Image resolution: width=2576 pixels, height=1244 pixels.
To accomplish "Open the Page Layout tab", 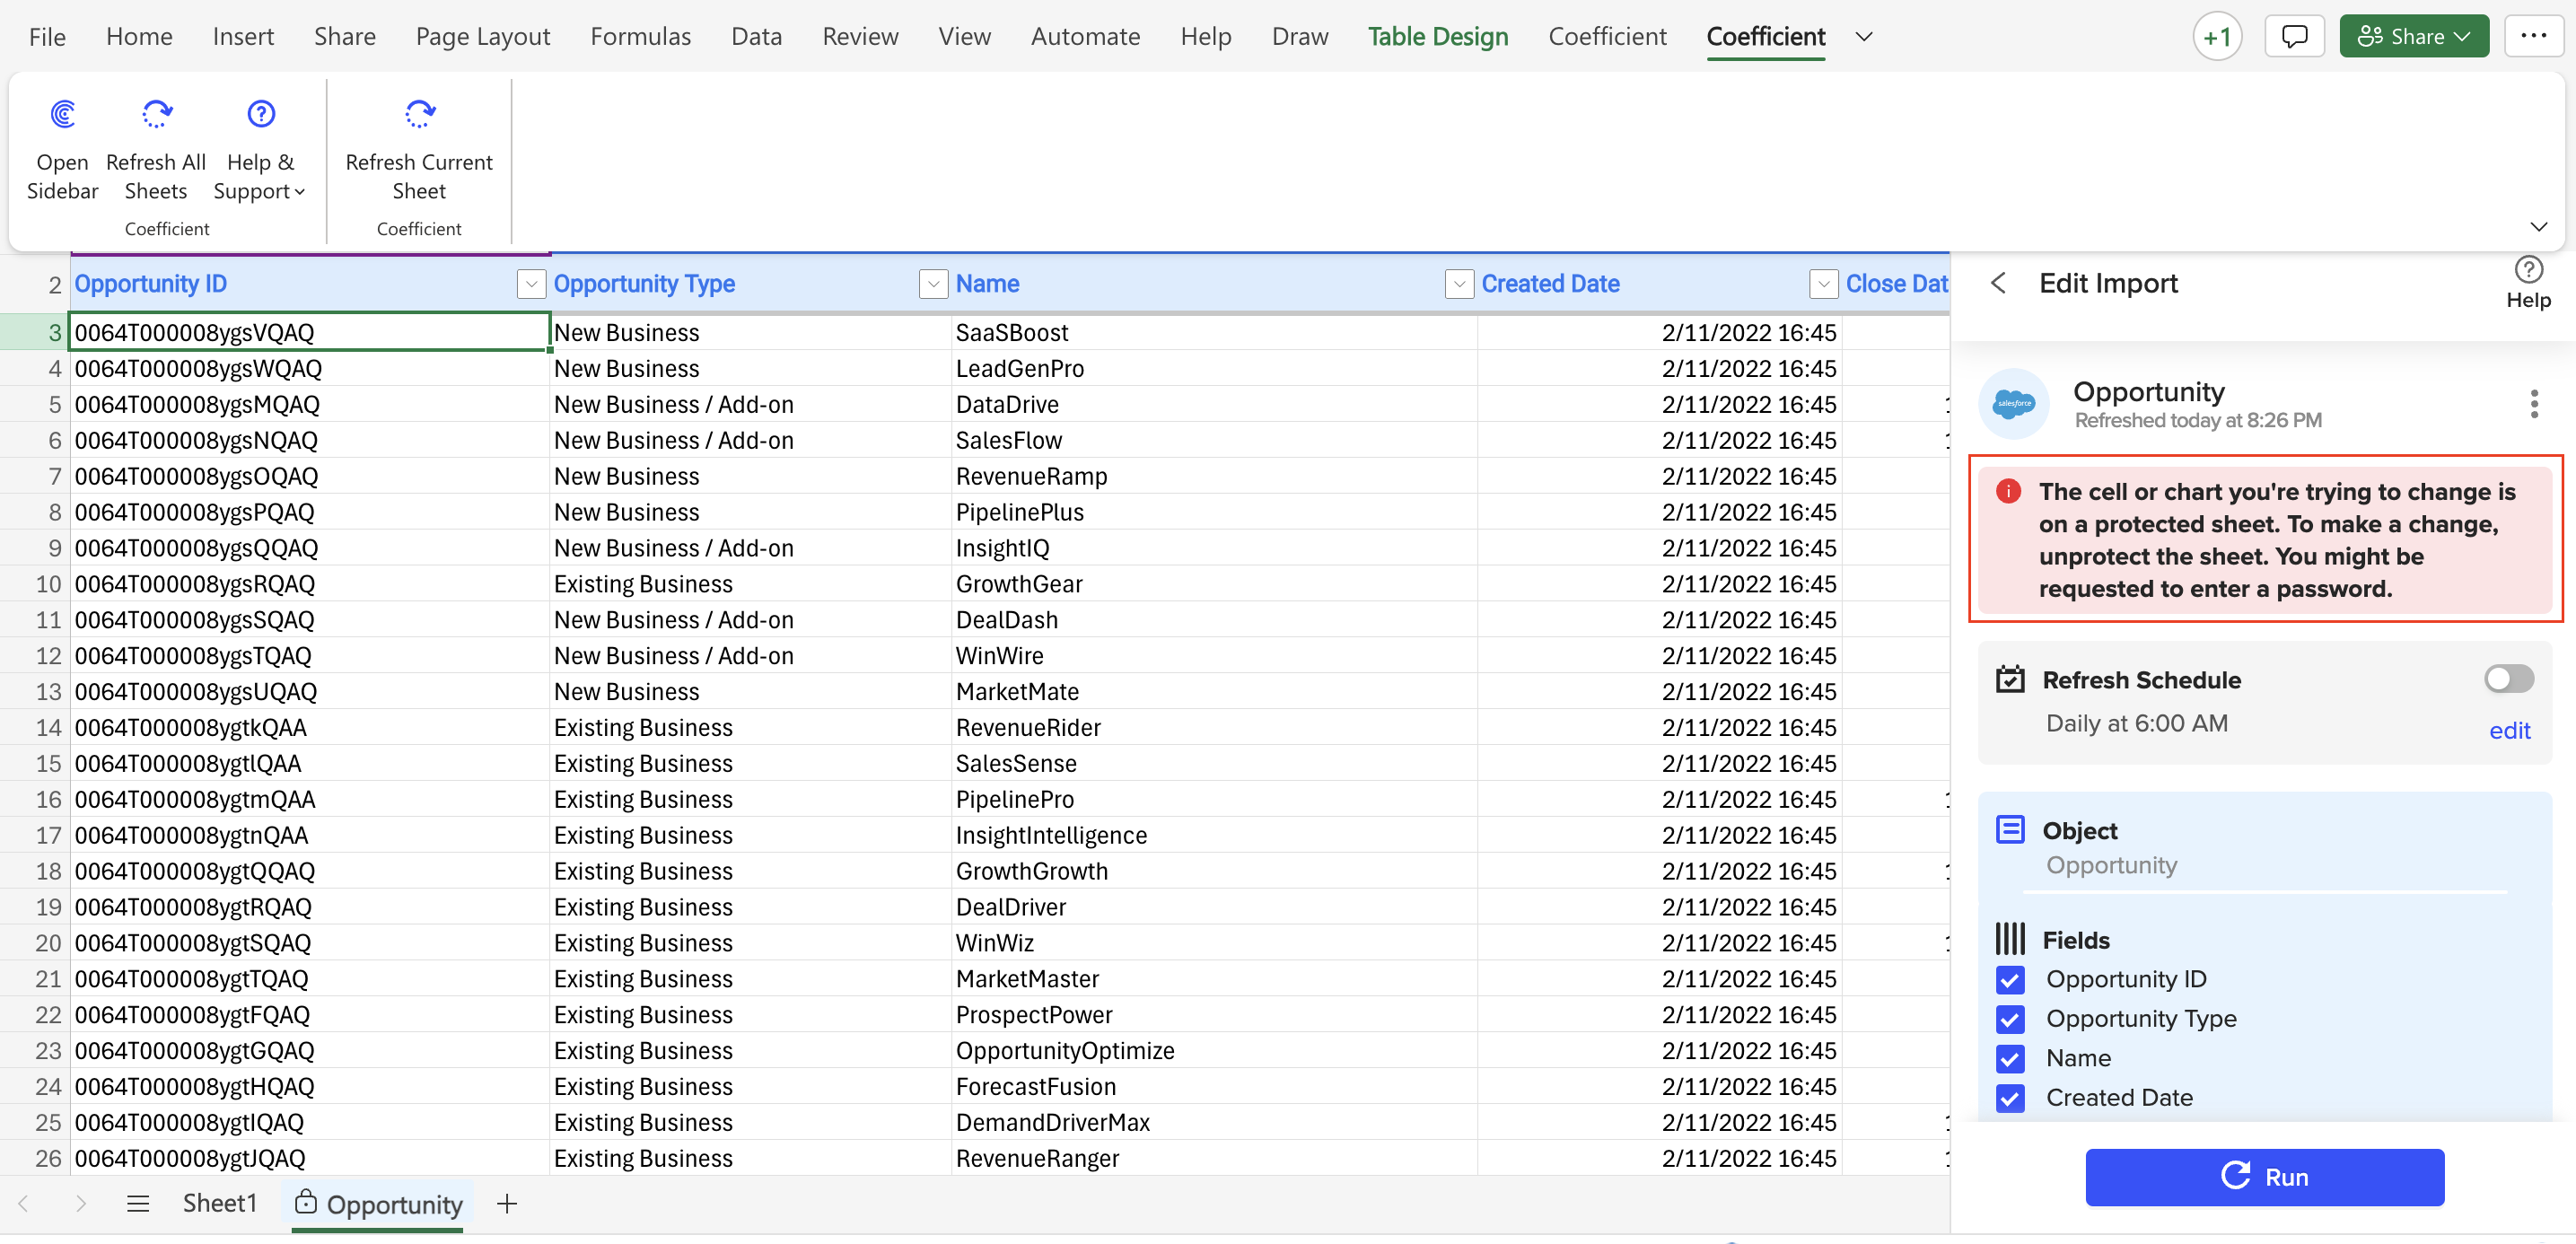I will (483, 37).
